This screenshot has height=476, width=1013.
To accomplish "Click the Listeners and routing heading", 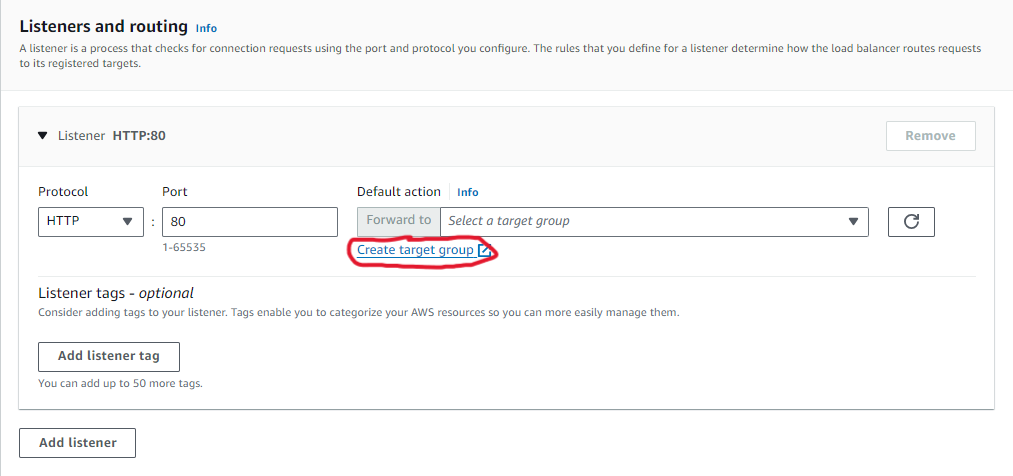I will point(103,26).
